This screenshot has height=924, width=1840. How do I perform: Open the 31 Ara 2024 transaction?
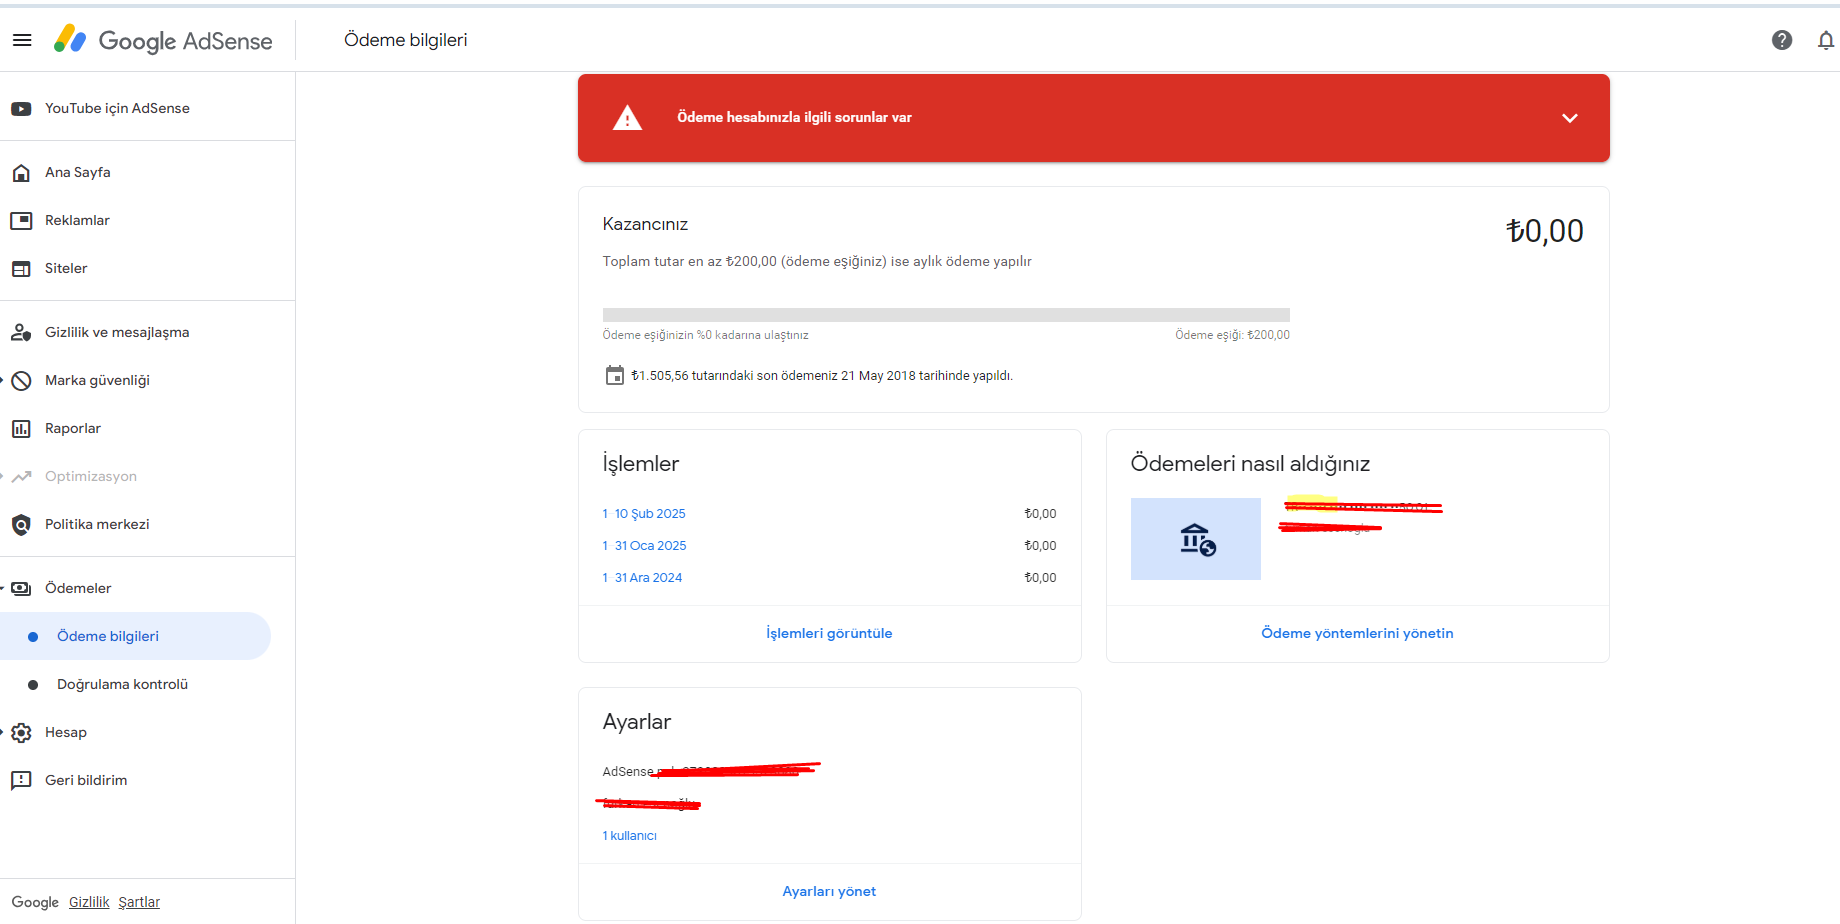tap(642, 577)
